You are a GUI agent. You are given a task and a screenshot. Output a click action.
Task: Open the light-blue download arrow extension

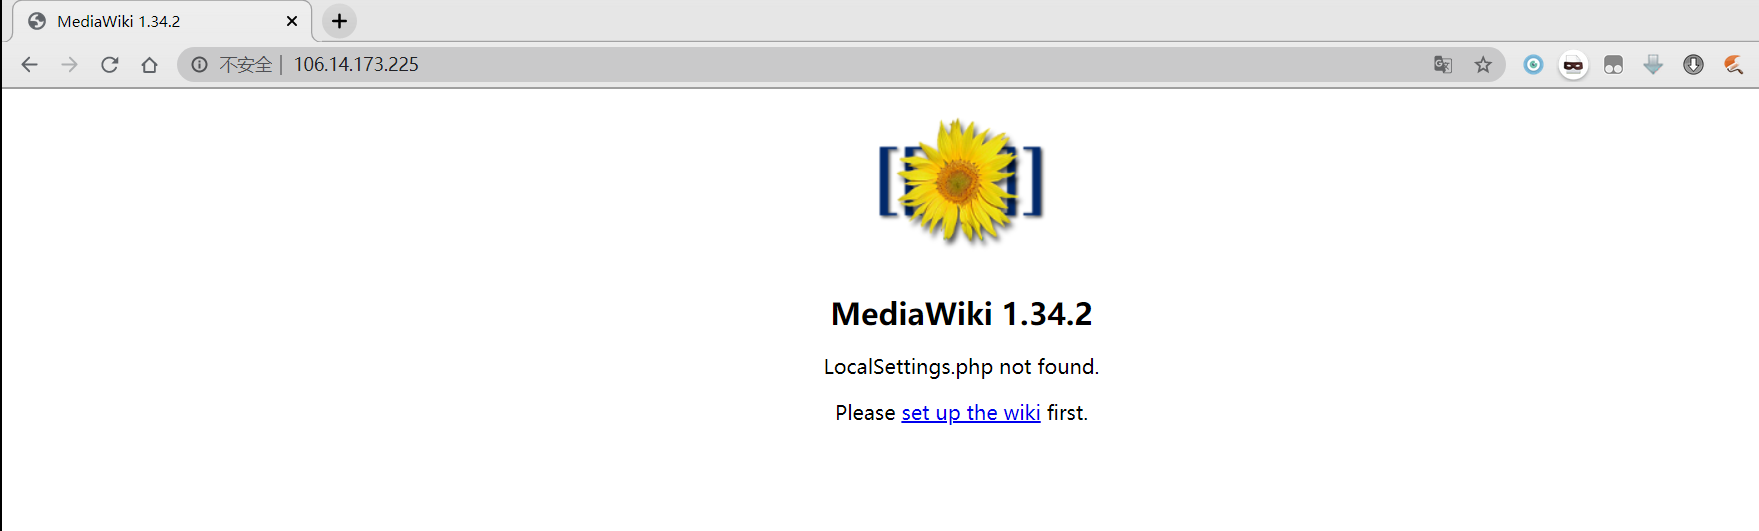coord(1653,65)
